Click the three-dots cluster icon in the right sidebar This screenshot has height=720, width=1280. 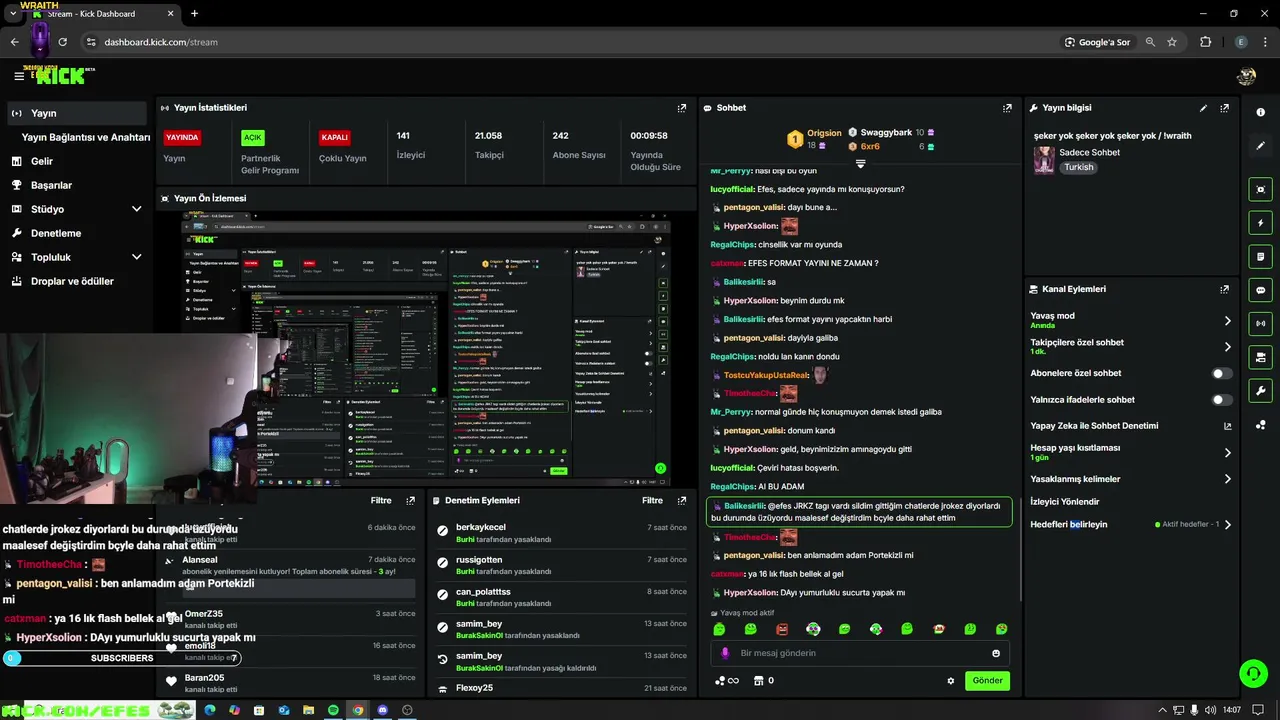(x=1260, y=425)
